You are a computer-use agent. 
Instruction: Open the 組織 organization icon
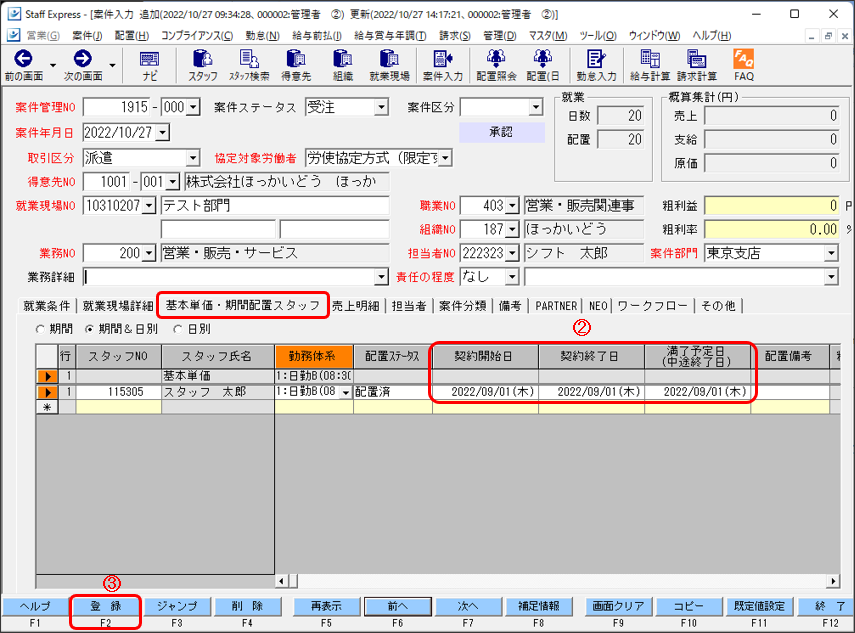342,65
